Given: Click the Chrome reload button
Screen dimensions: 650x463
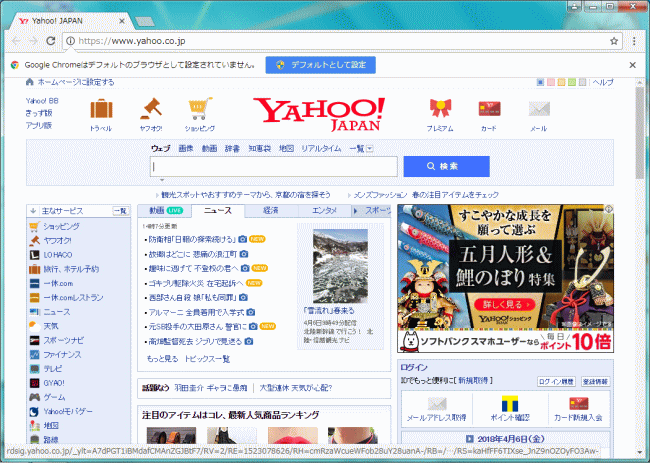Looking at the screenshot, I should pos(51,41).
